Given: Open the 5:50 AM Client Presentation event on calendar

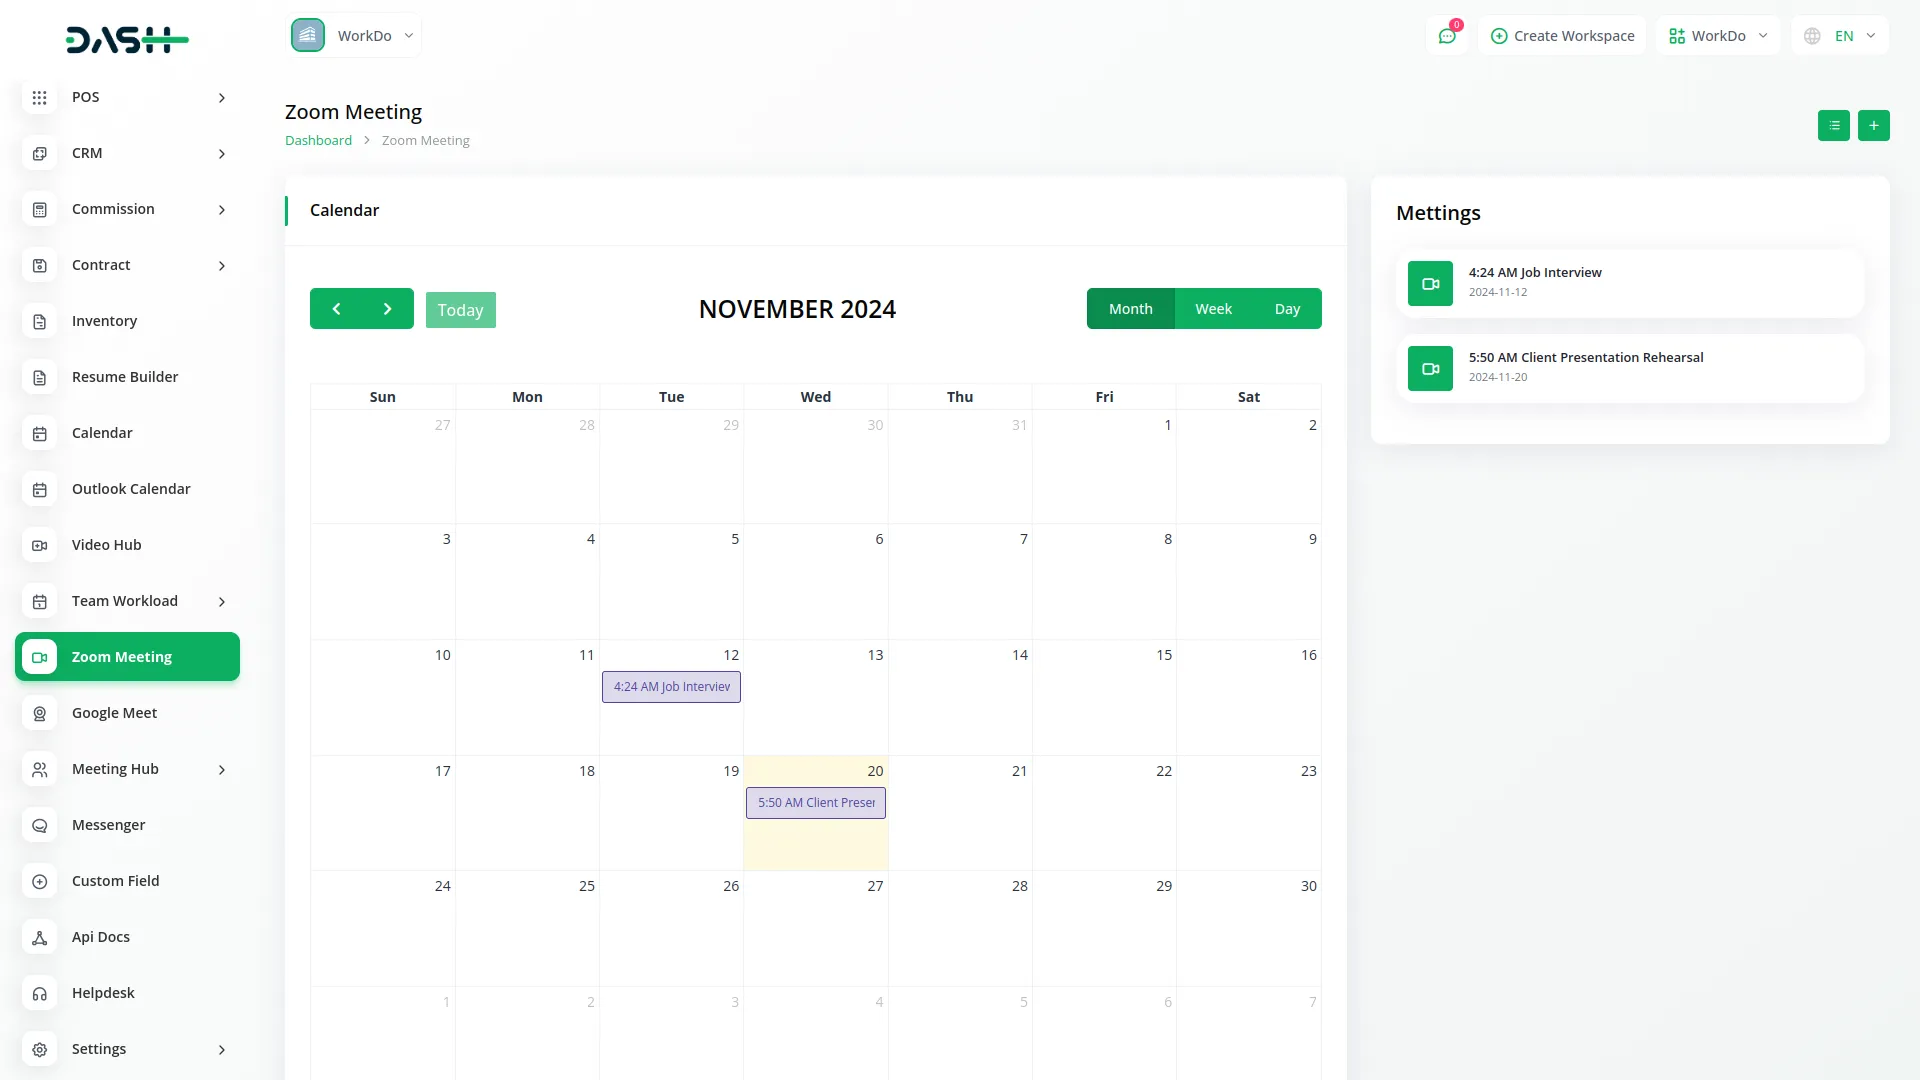Looking at the screenshot, I should (x=815, y=802).
